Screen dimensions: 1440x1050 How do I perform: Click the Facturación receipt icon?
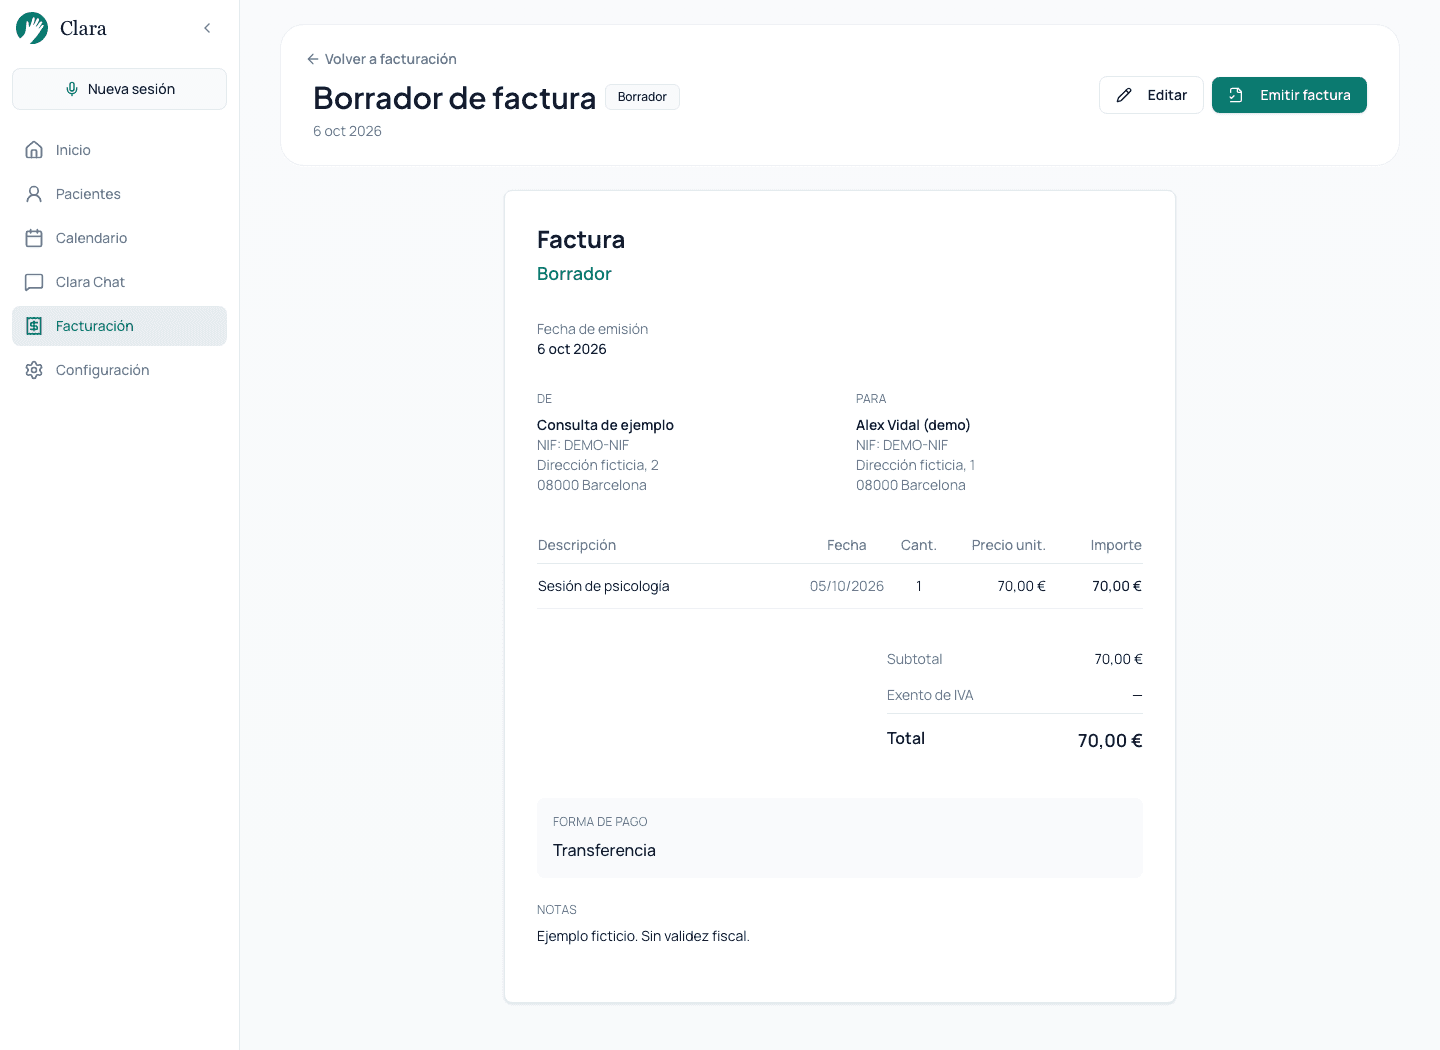34,326
